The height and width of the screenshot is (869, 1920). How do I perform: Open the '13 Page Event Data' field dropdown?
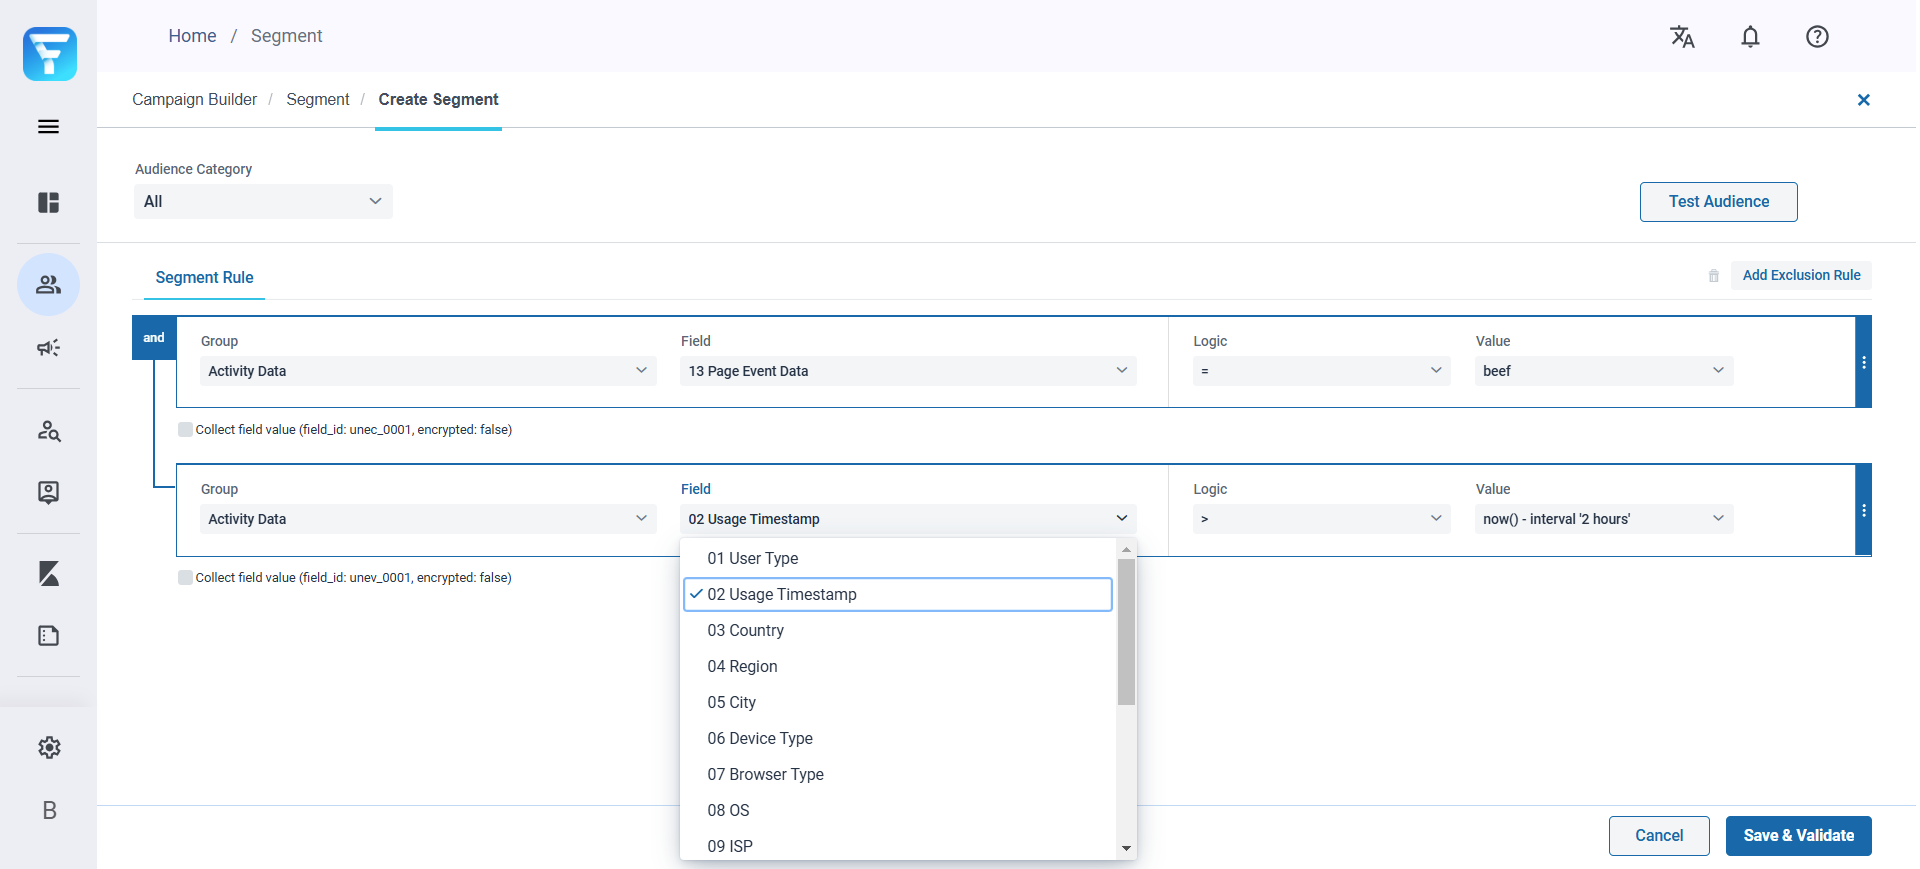[x=908, y=371]
